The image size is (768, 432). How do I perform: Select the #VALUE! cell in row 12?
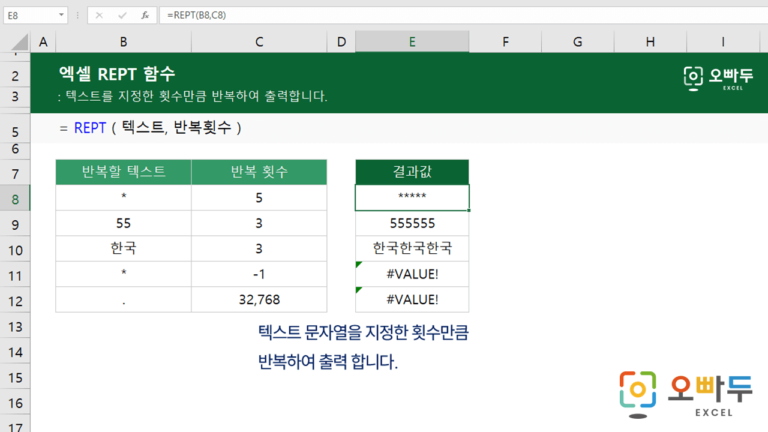point(412,300)
